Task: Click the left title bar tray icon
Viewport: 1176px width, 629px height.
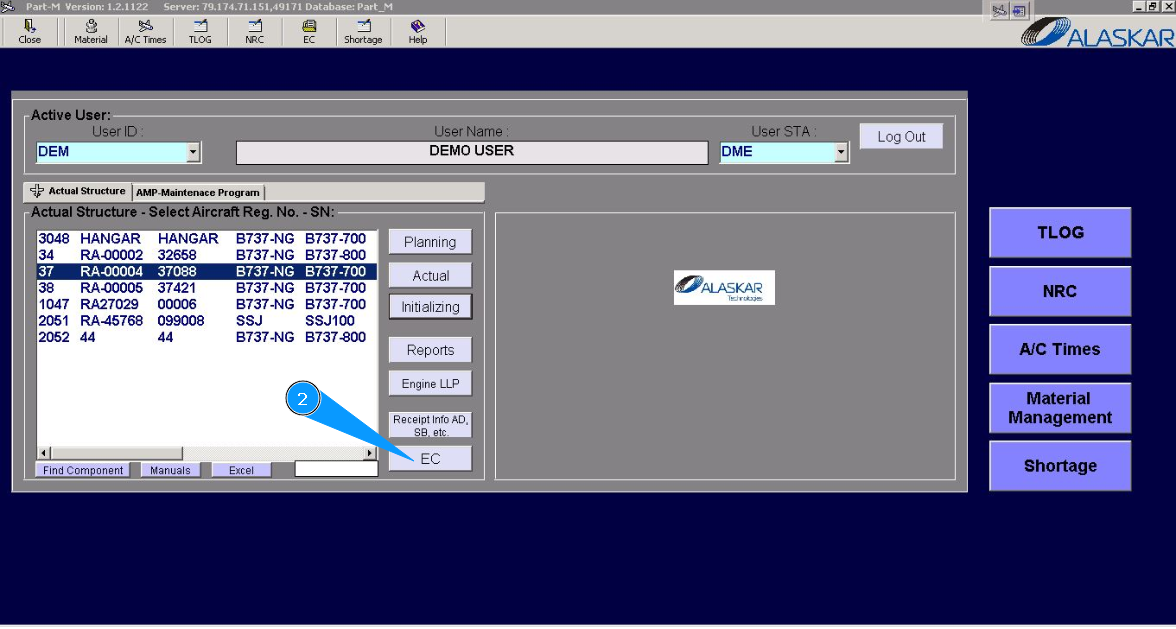Action: pos(999,10)
